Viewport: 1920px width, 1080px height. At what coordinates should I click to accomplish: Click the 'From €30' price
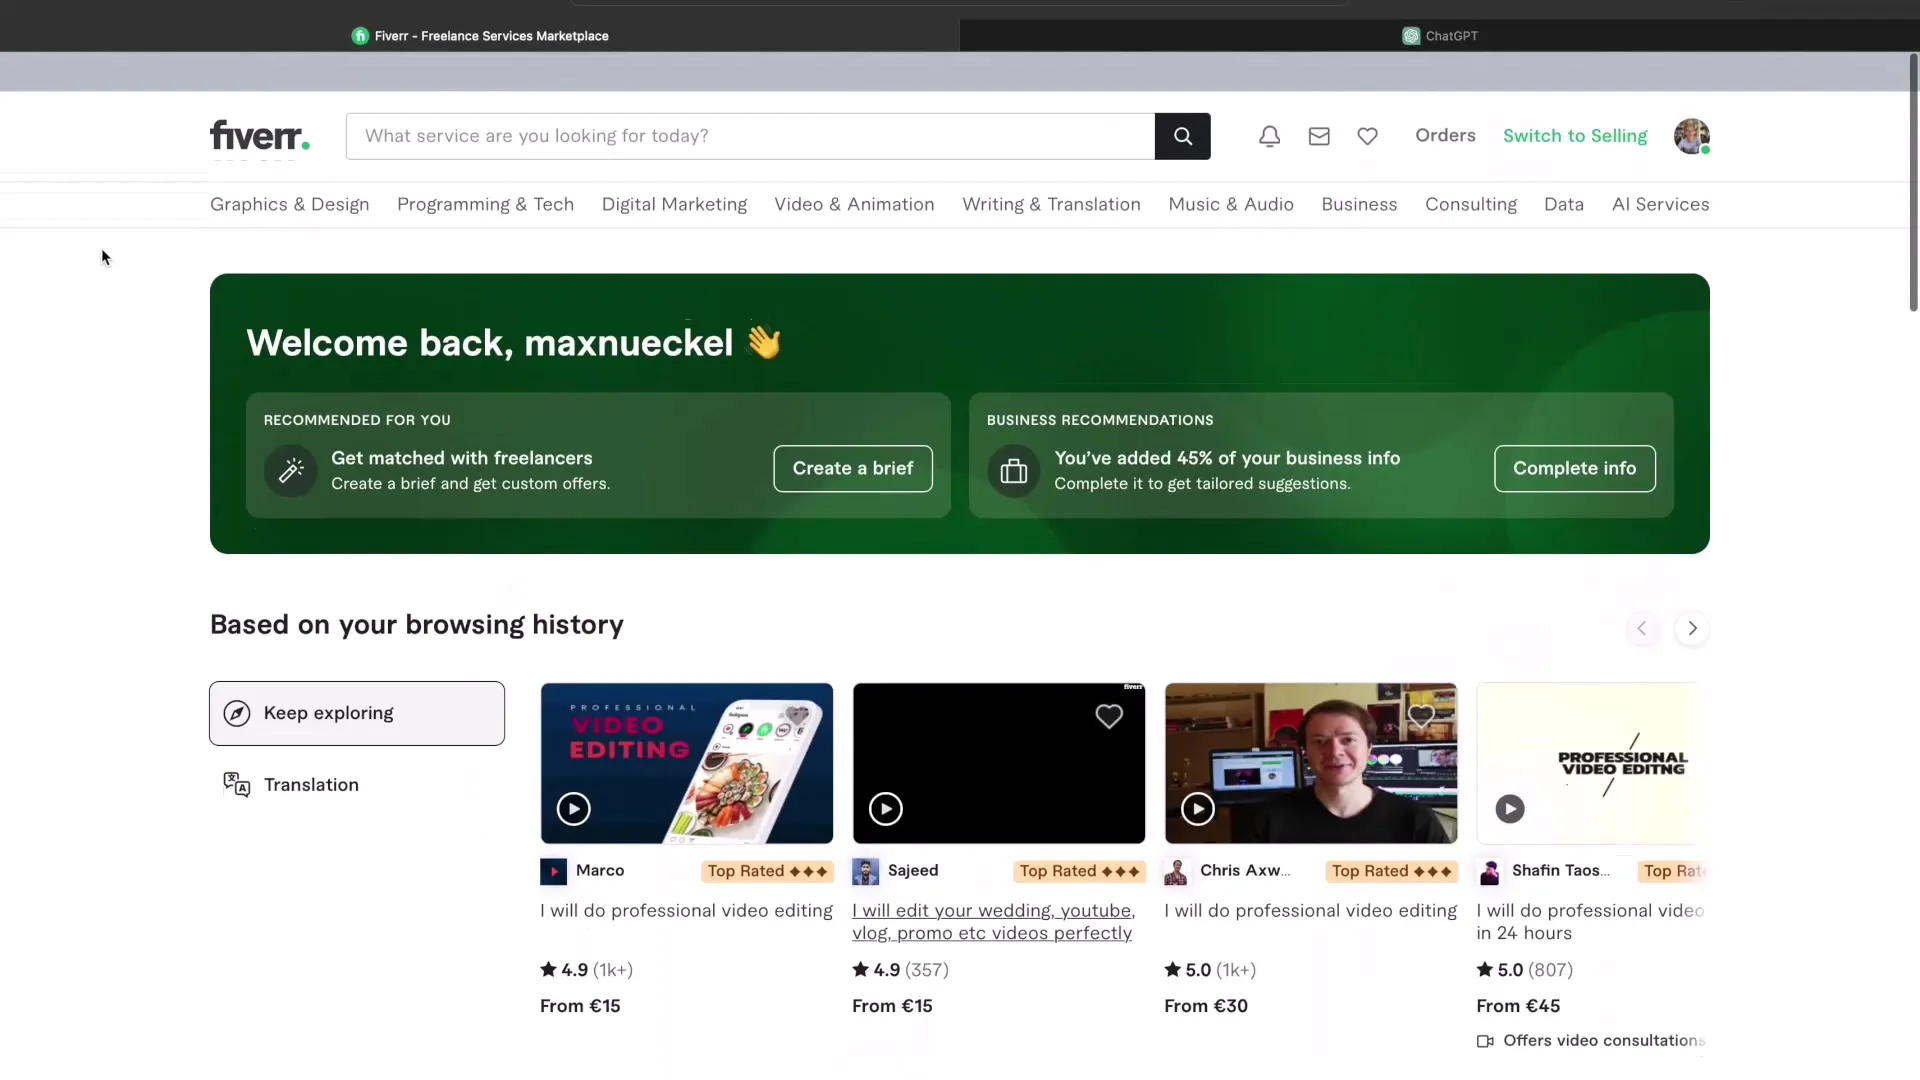coord(1205,1006)
